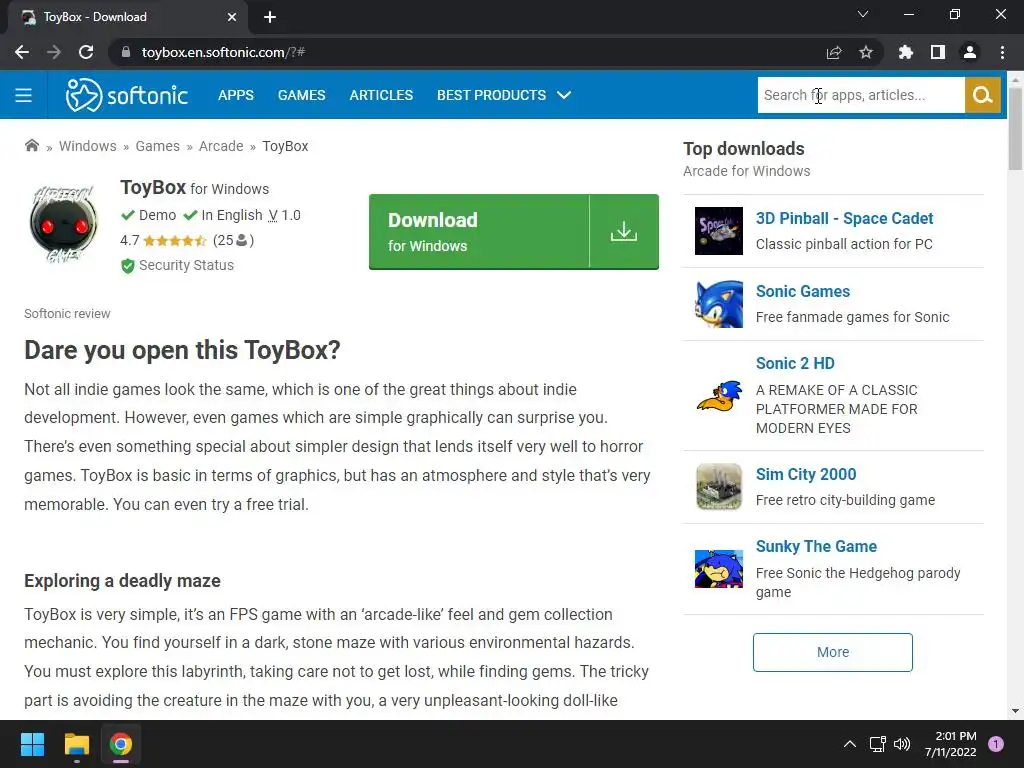The width and height of the screenshot is (1024, 768).
Task: Click the user votes icon beside 25
Action: (242, 240)
